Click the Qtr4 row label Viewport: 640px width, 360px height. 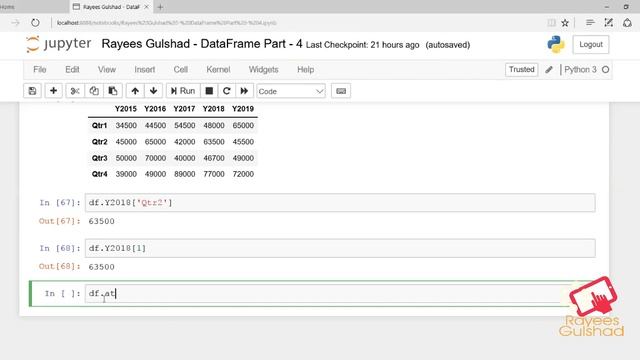pyautogui.click(x=99, y=174)
